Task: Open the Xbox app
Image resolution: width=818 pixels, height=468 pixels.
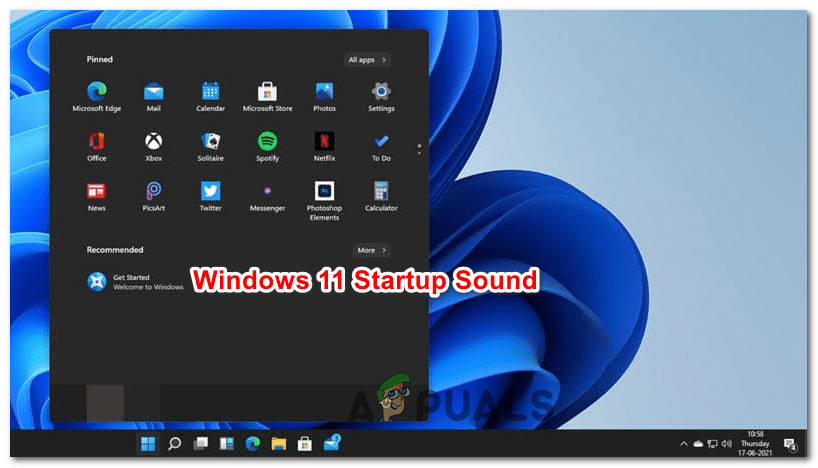Action: click(153, 147)
